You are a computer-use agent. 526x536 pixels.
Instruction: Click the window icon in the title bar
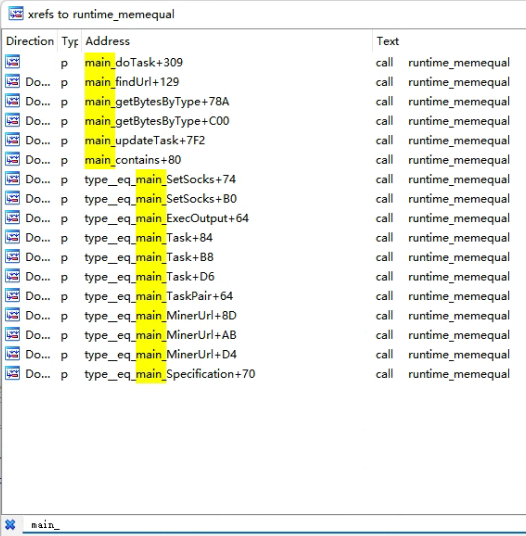coord(16,14)
